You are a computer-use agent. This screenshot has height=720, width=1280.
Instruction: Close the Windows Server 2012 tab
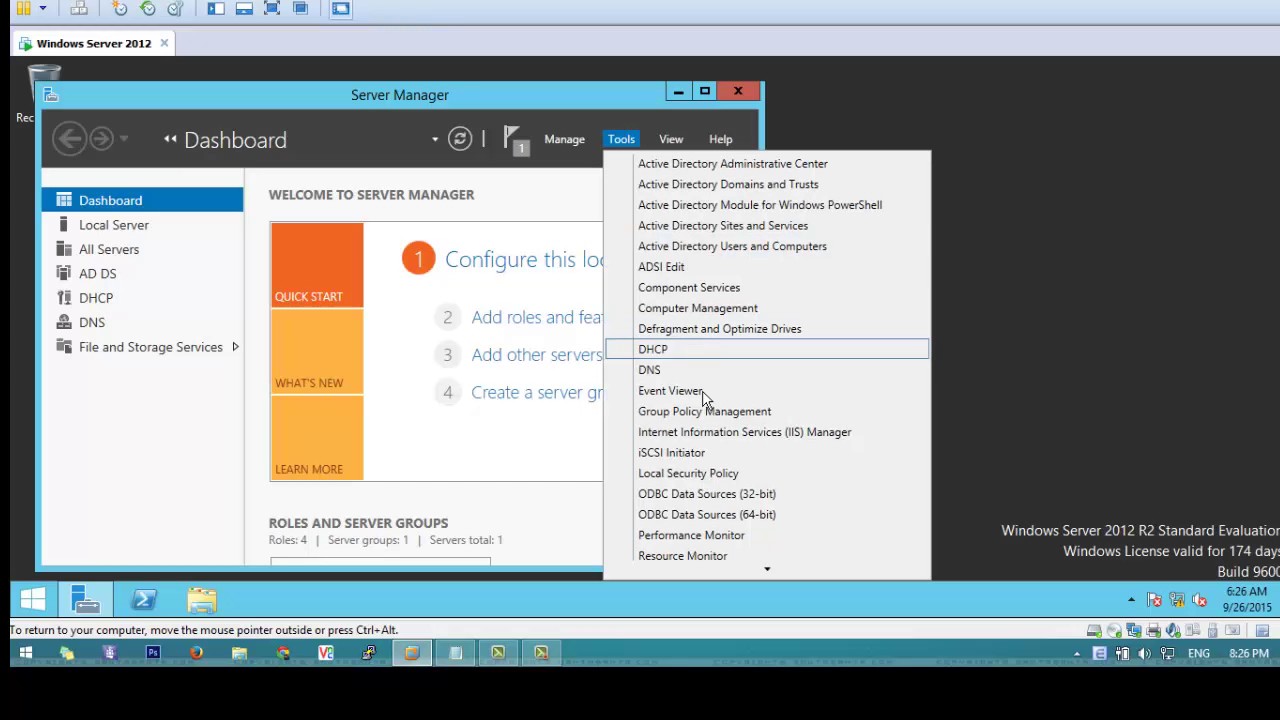164,43
